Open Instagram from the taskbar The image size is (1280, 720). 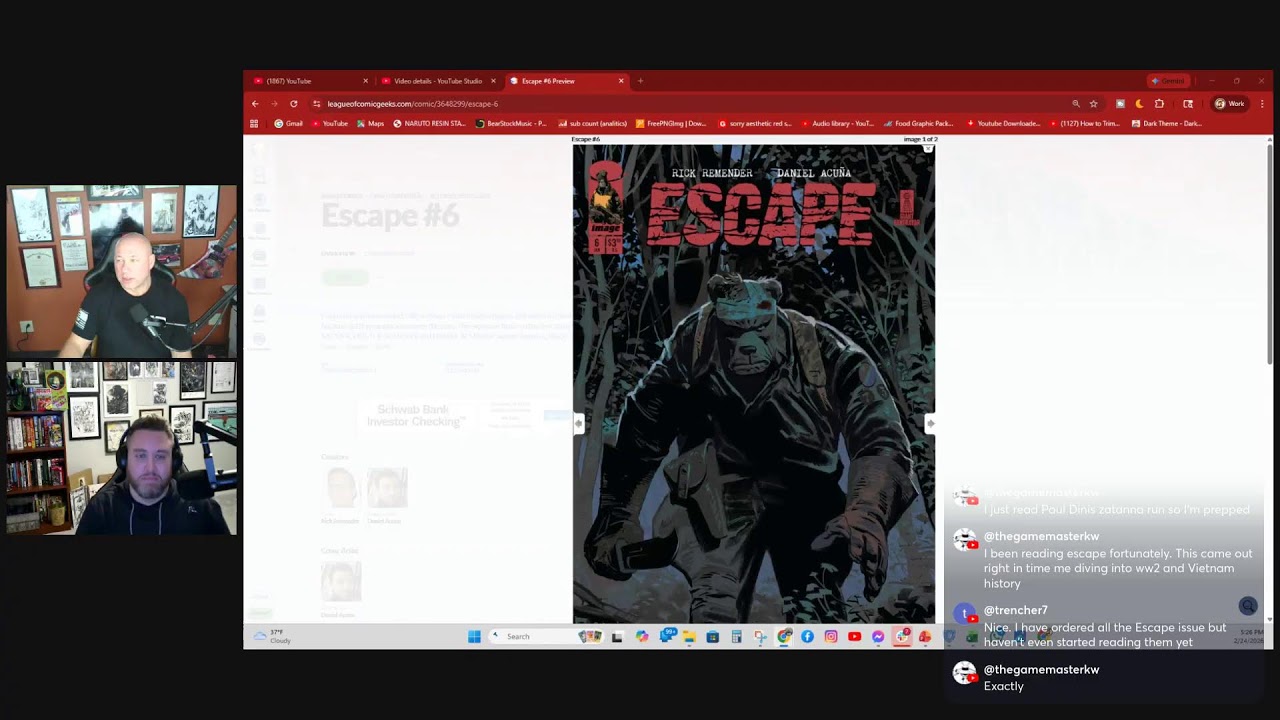tap(831, 637)
